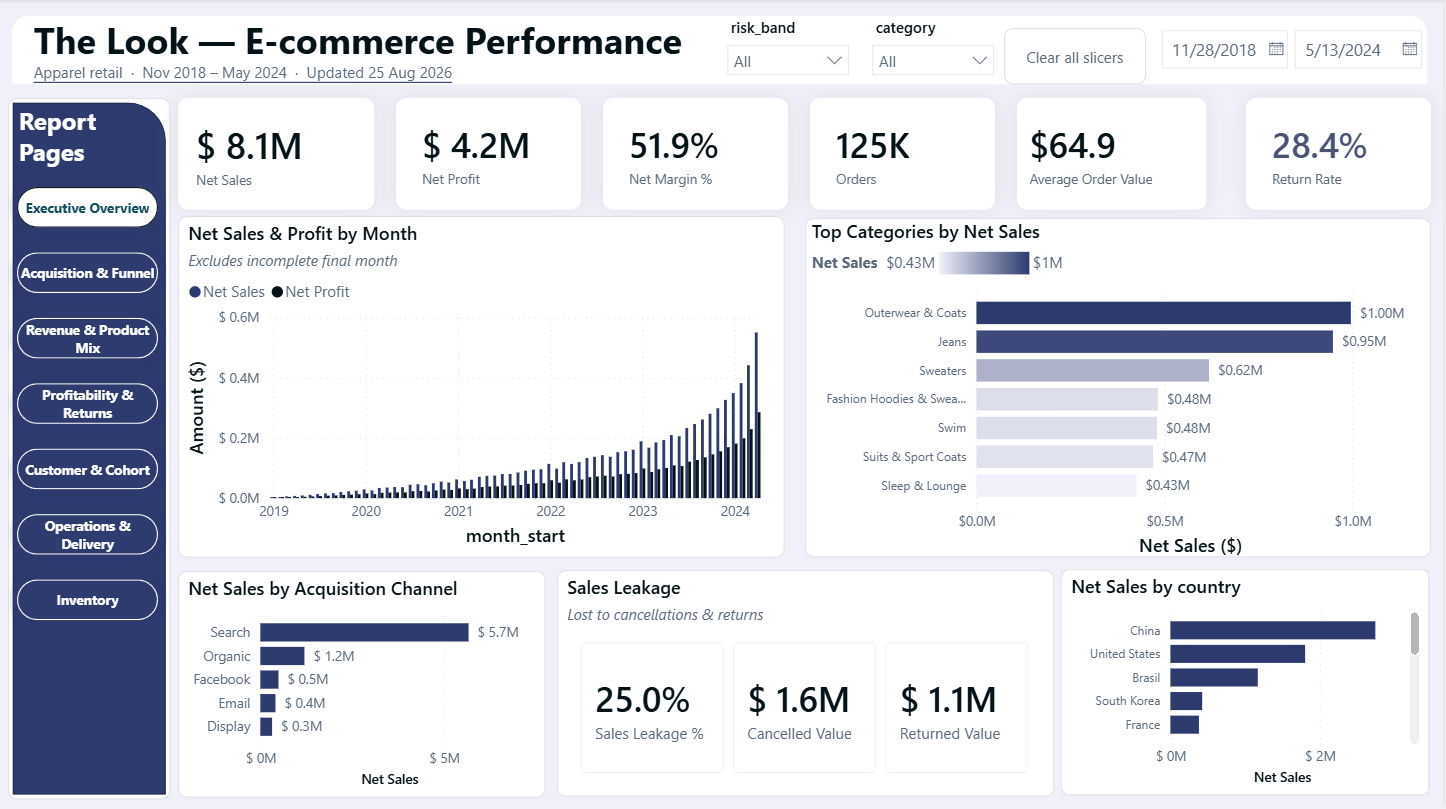This screenshot has height=809, width=1446.
Task: Click the '$ 8.1M' Net Sales value
Action: click(x=249, y=146)
